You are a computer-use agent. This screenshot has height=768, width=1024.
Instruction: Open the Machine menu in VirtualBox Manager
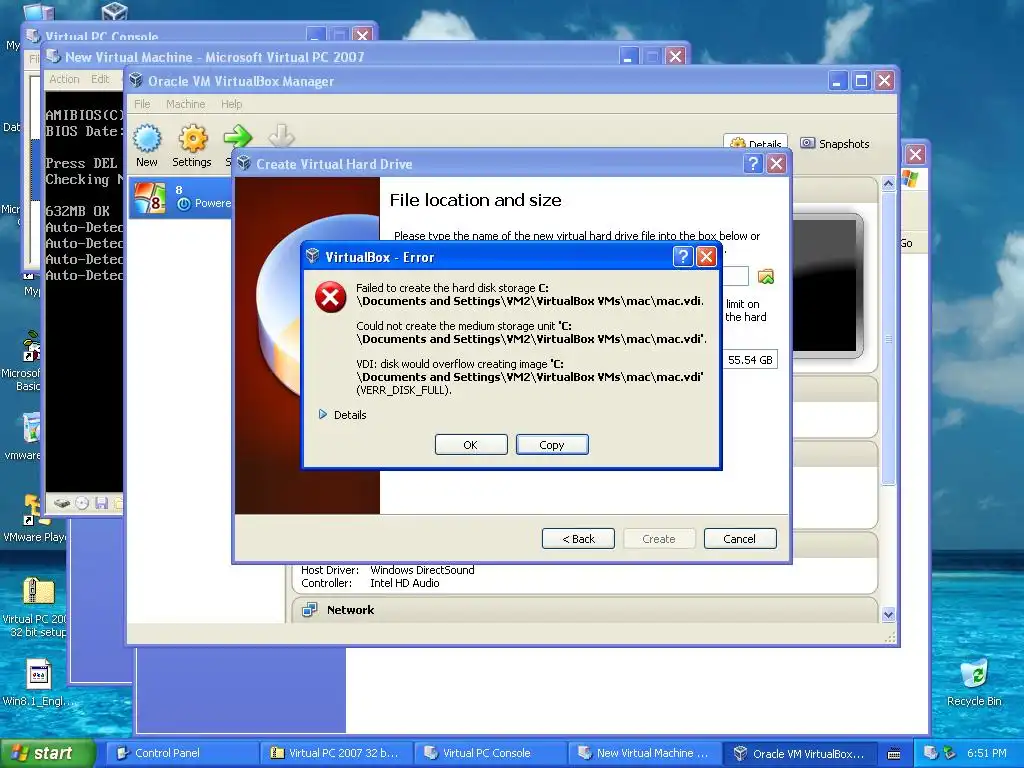(x=185, y=104)
